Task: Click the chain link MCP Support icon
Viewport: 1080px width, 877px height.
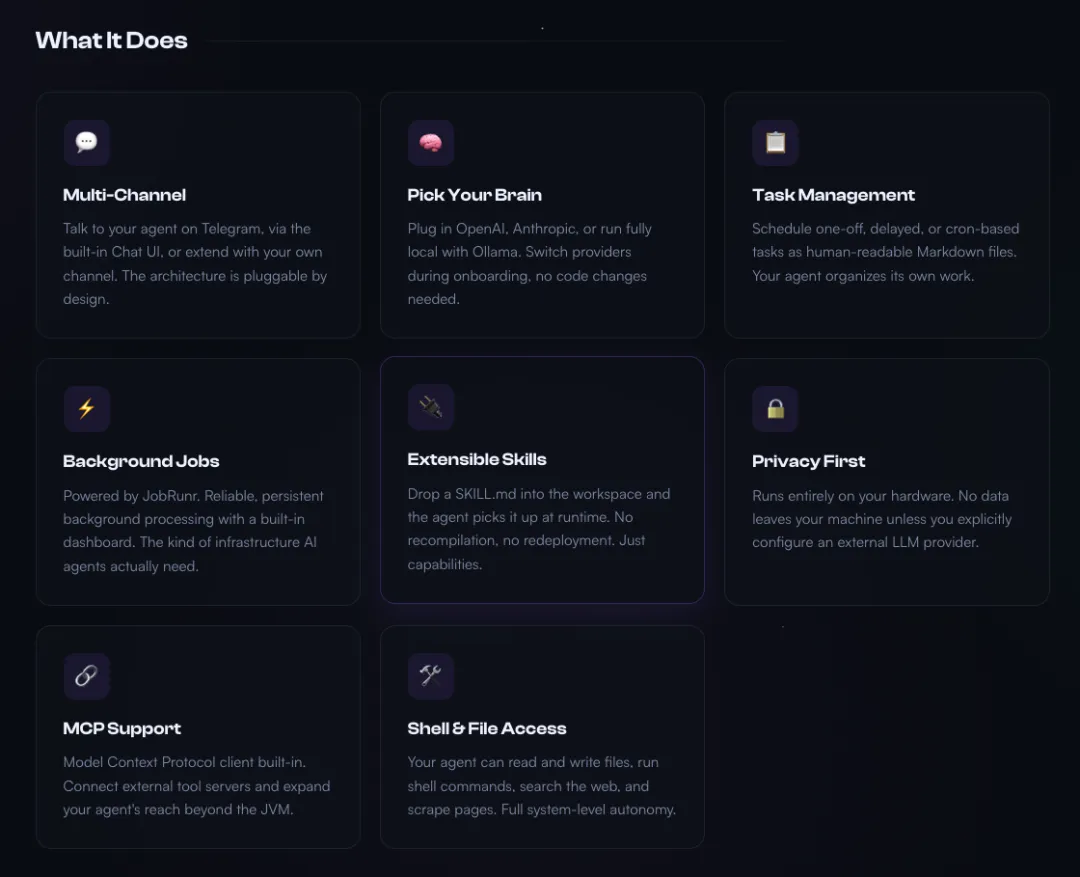Action: point(87,677)
